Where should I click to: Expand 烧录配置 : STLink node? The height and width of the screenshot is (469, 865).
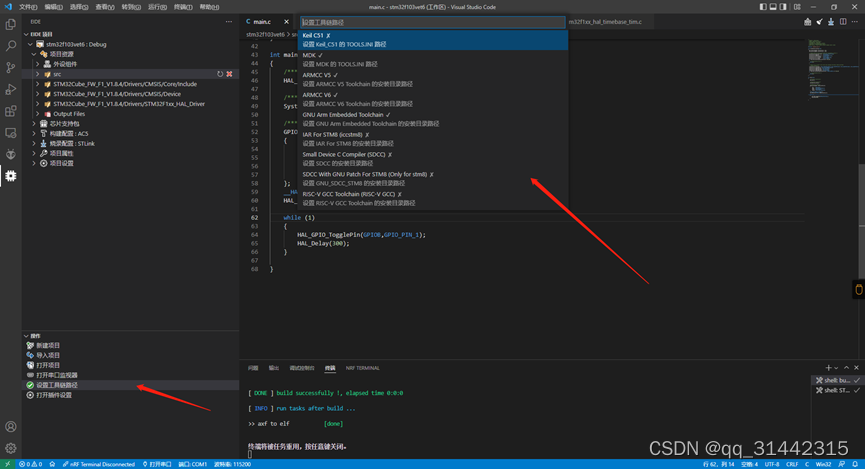click(x=34, y=143)
